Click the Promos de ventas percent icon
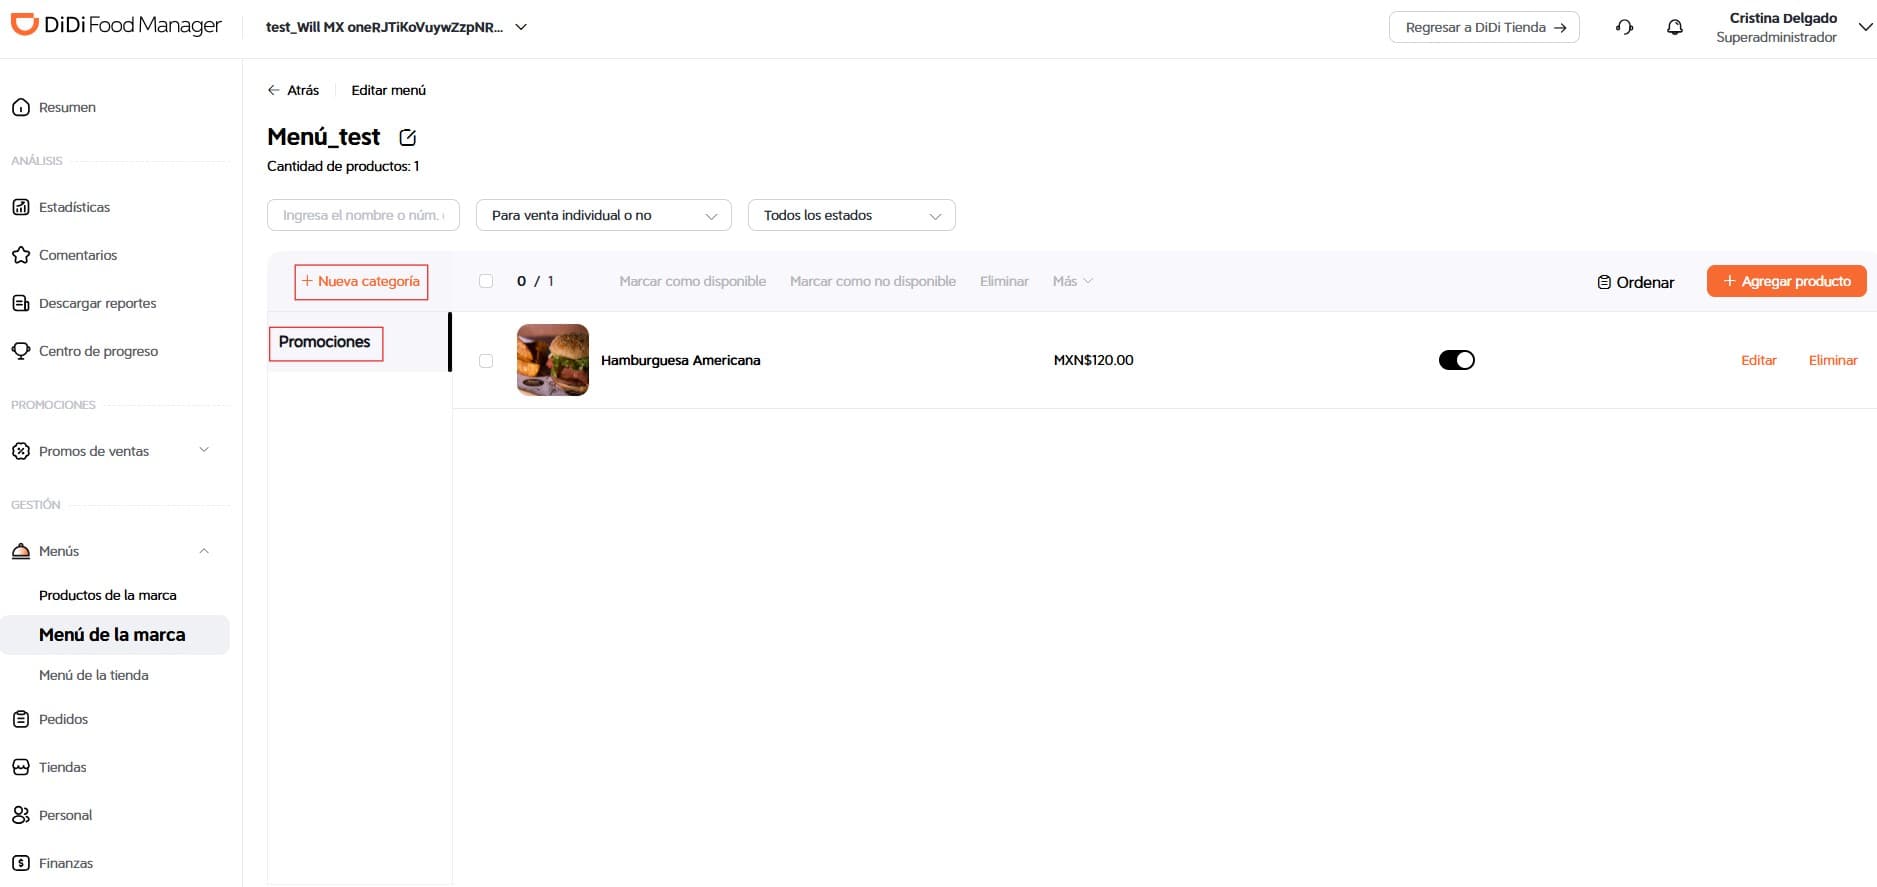Viewport: 1877px width, 887px height. [21, 451]
